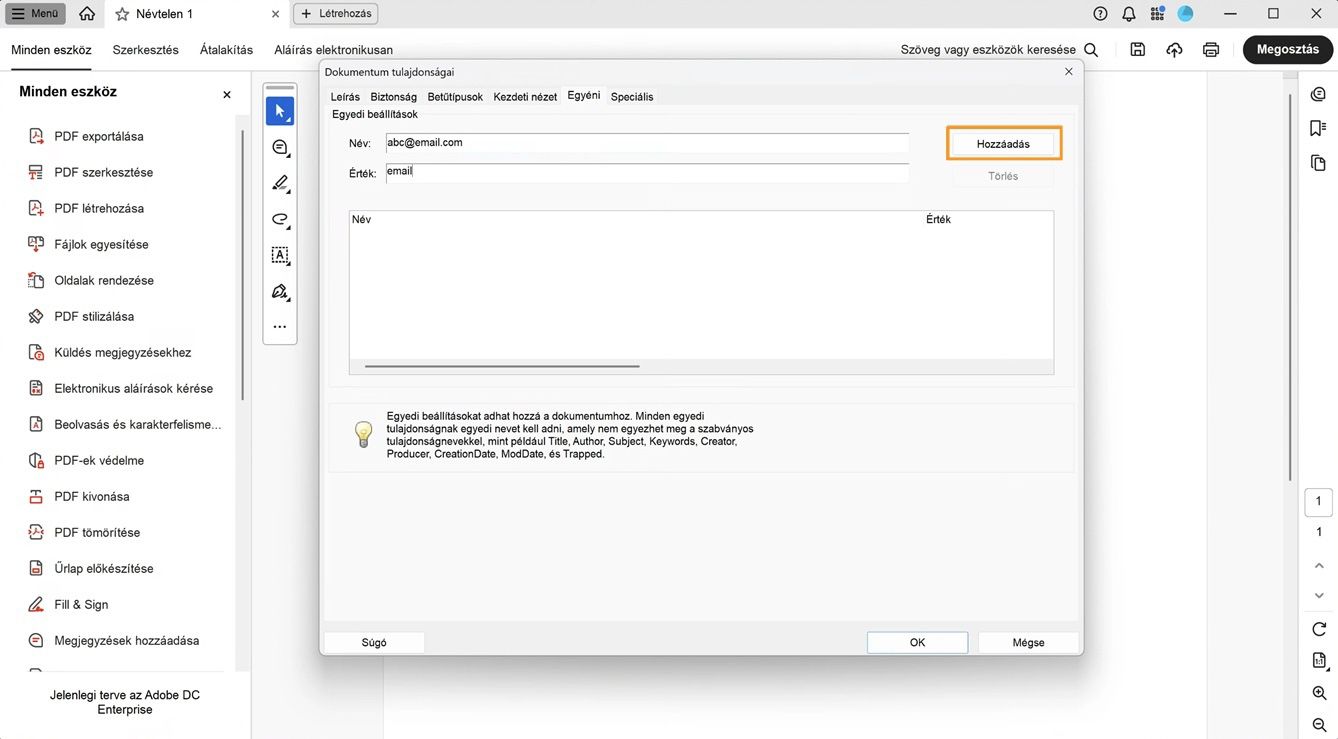The height and width of the screenshot is (739, 1338).
Task: Print using the printer icon
Action: tap(1211, 50)
